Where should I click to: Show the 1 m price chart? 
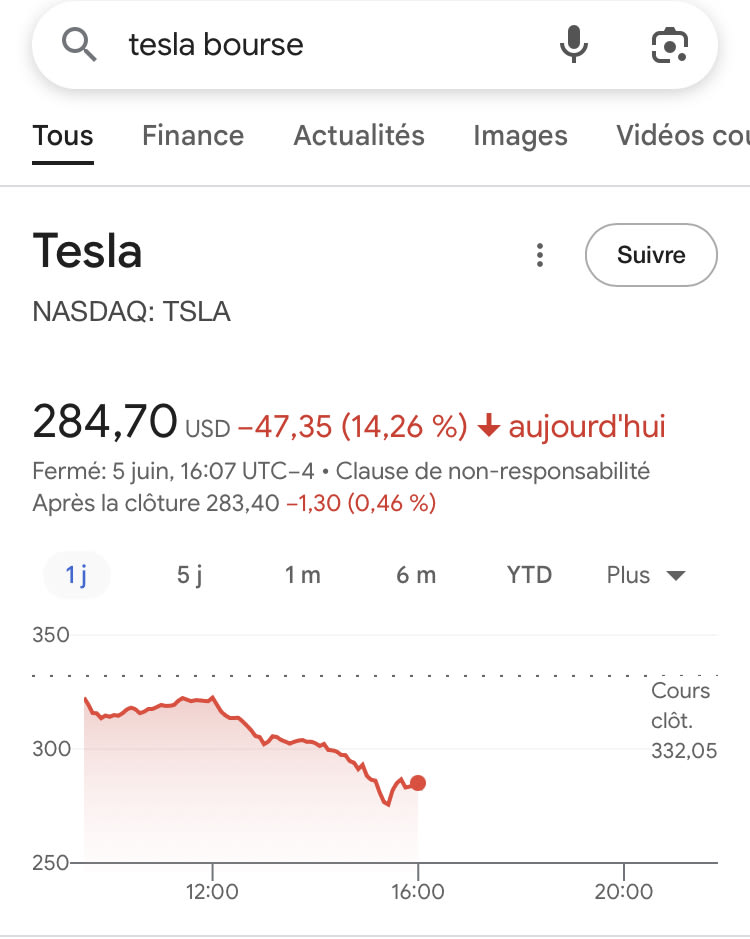coord(303,575)
